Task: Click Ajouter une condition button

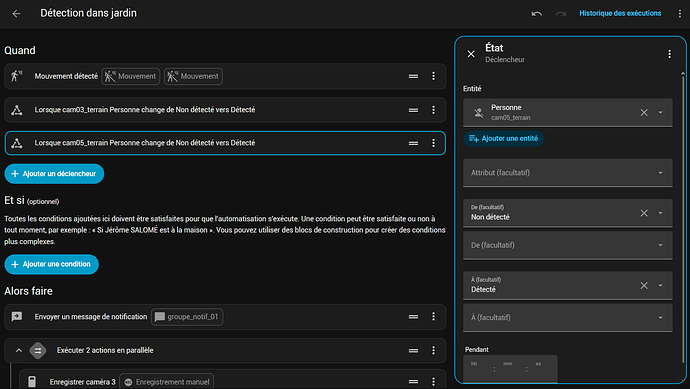Action: pos(51,264)
